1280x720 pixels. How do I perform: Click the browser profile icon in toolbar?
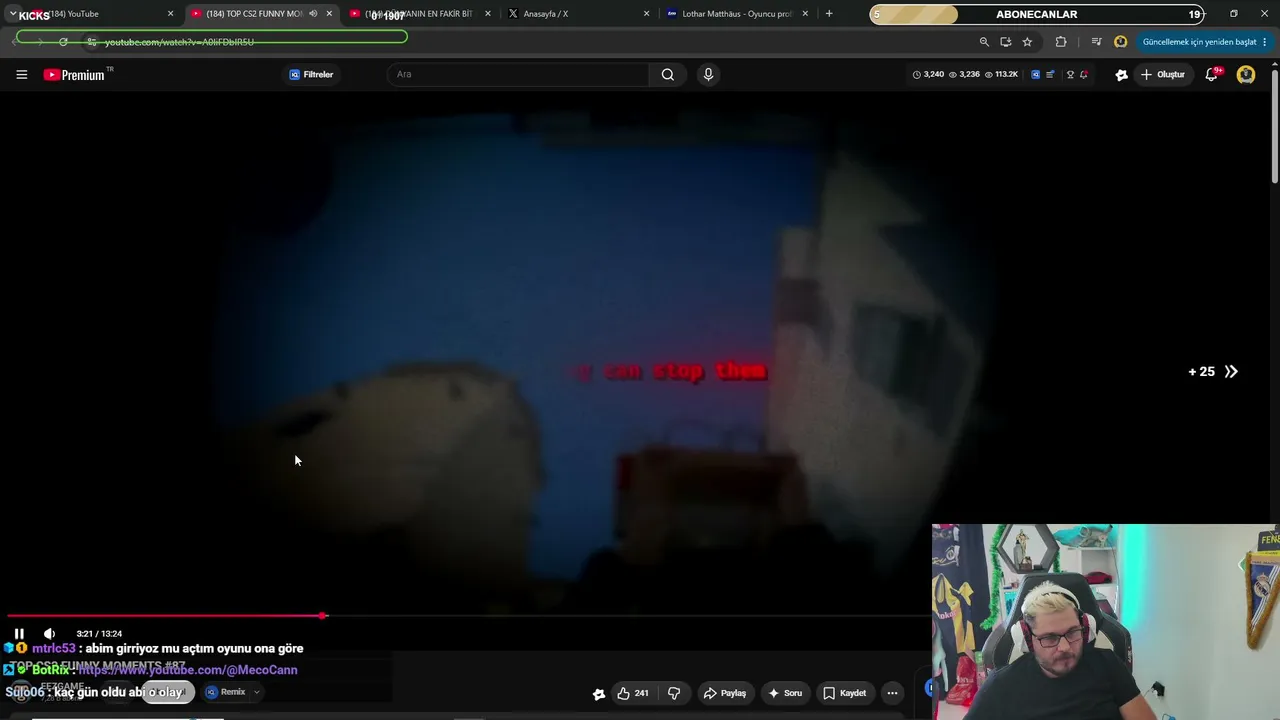coord(1121,42)
